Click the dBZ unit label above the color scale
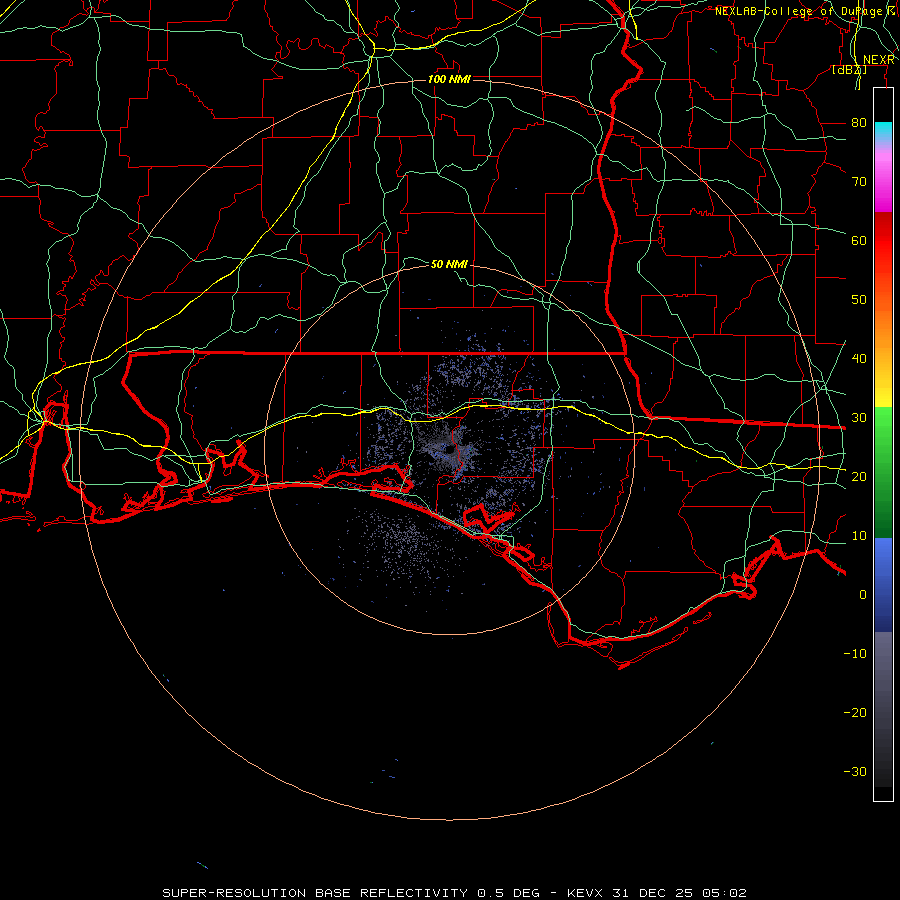900x900 pixels. 849,70
